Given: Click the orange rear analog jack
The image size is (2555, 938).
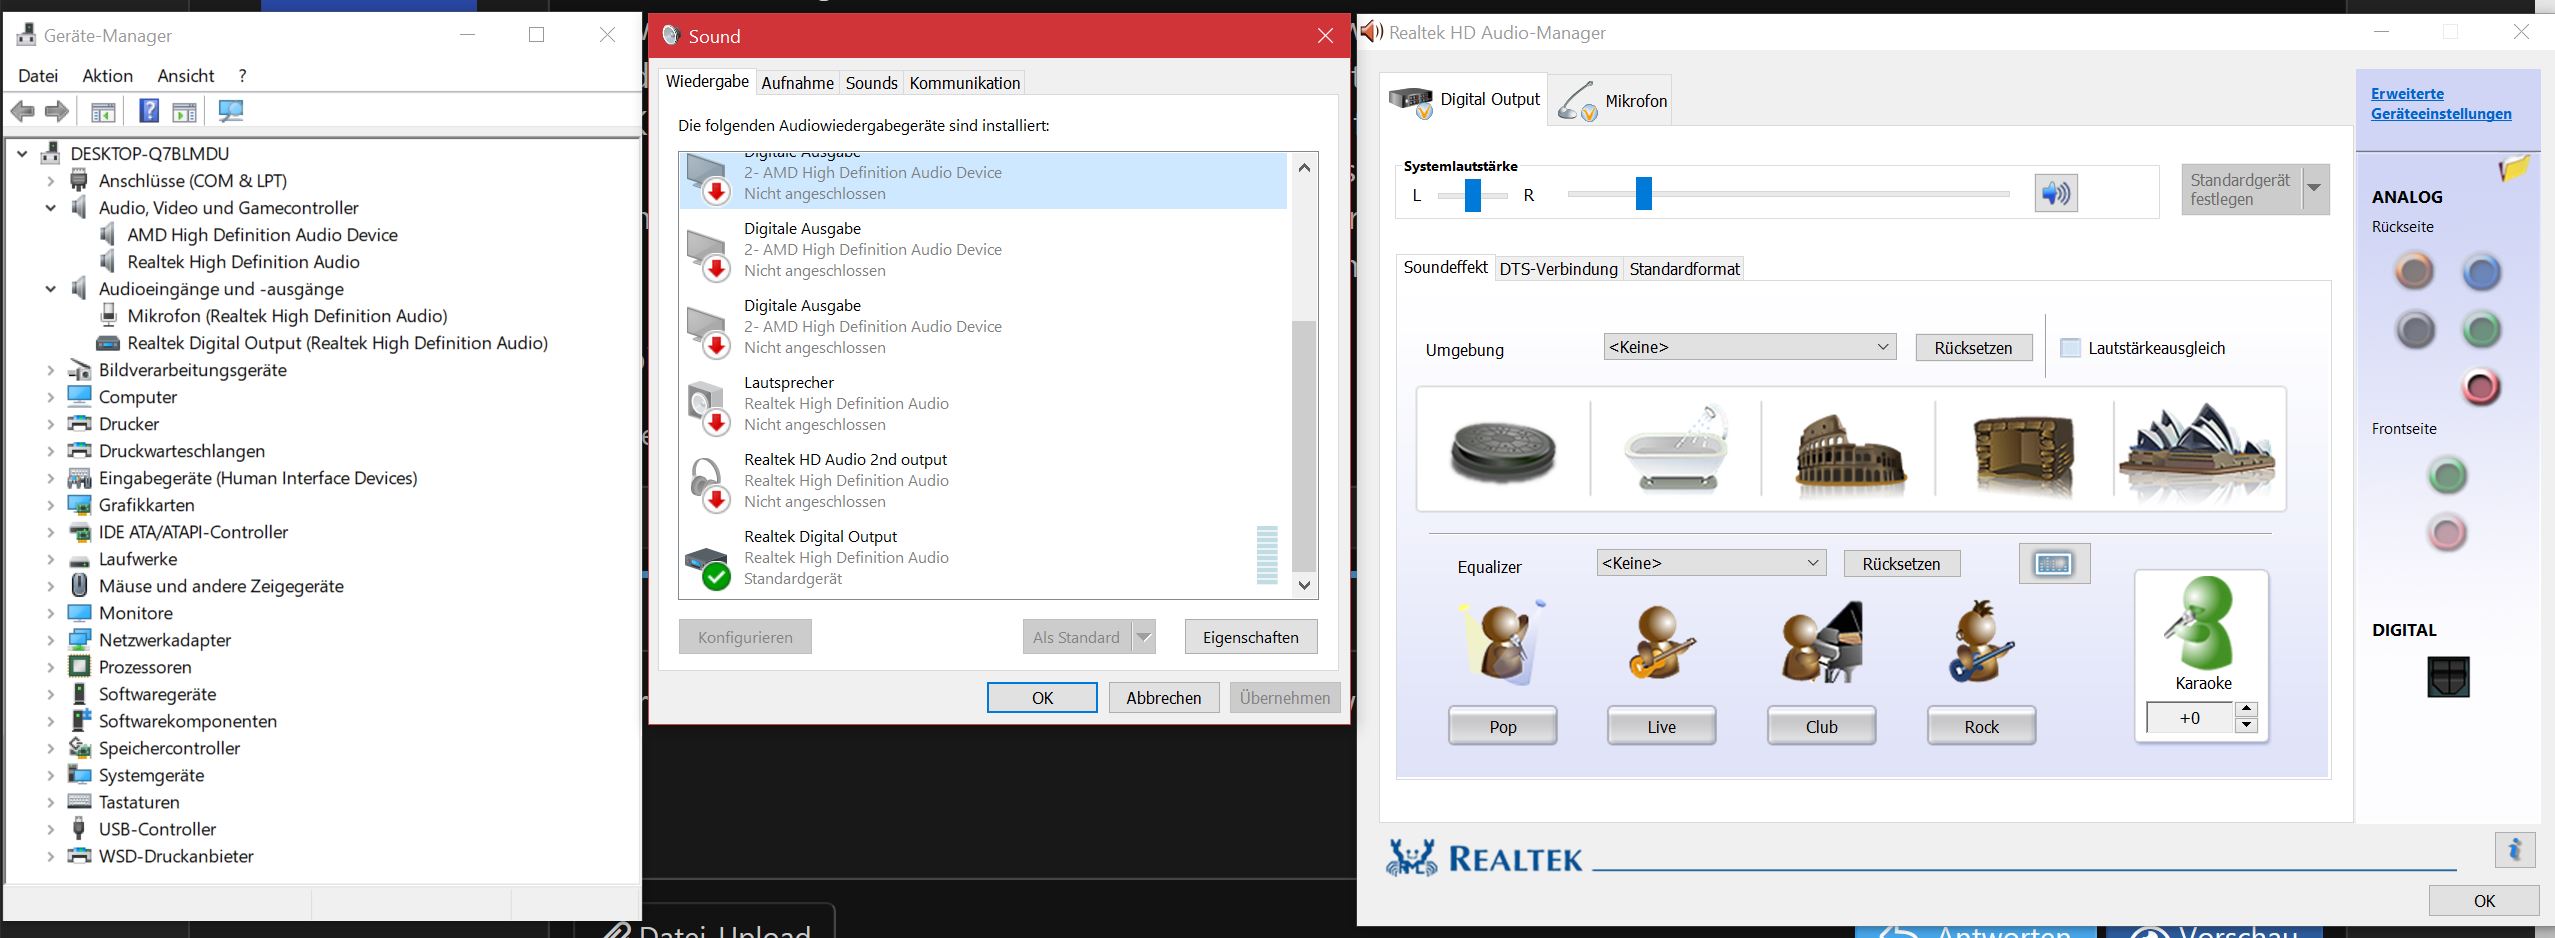Looking at the screenshot, I should pos(2414,271).
